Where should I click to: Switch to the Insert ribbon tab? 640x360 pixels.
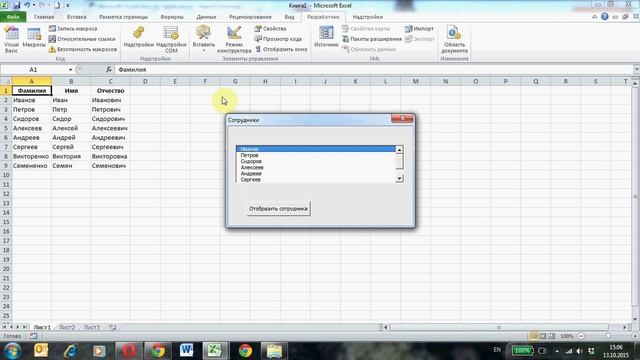coord(76,17)
